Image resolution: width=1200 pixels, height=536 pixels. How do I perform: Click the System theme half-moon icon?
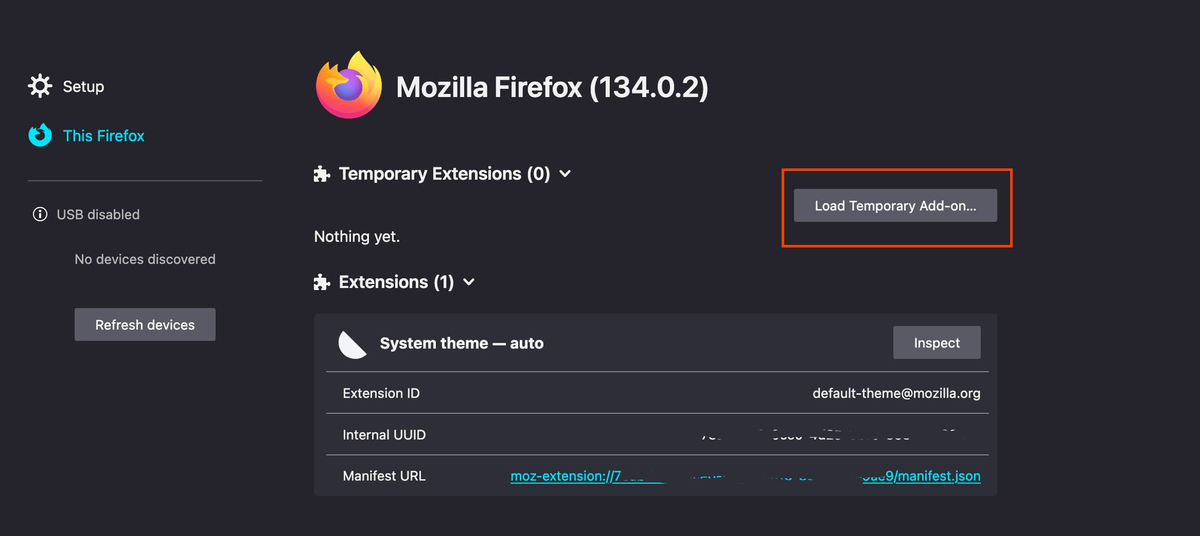[x=352, y=343]
